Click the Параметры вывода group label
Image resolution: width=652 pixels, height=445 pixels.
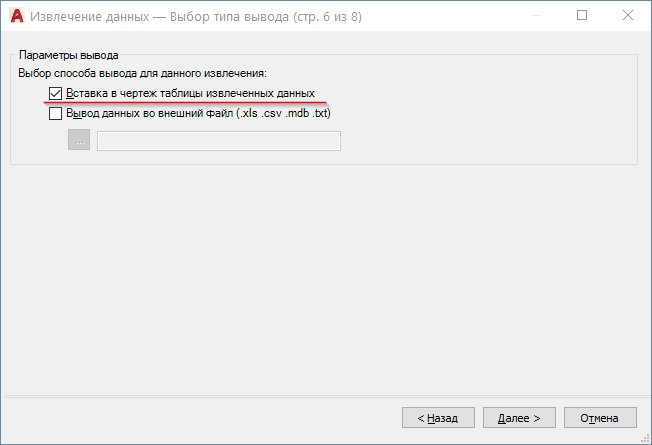click(69, 55)
